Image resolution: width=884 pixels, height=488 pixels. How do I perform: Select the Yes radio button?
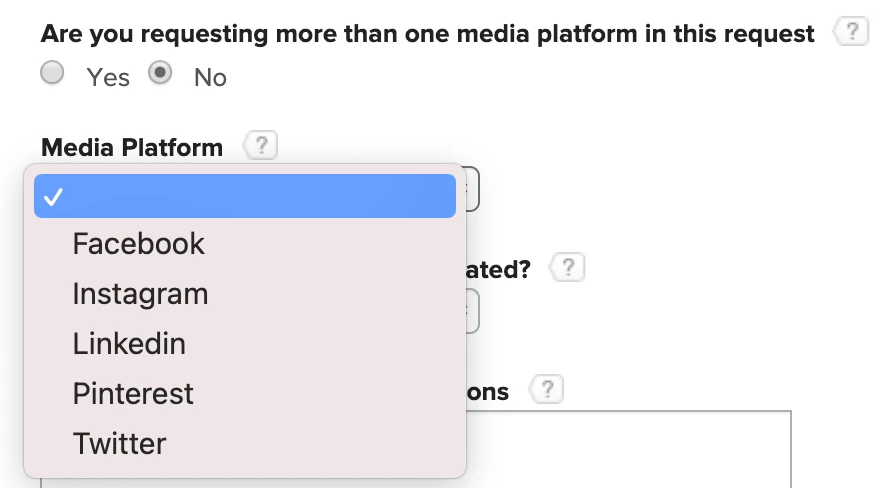[x=52, y=73]
